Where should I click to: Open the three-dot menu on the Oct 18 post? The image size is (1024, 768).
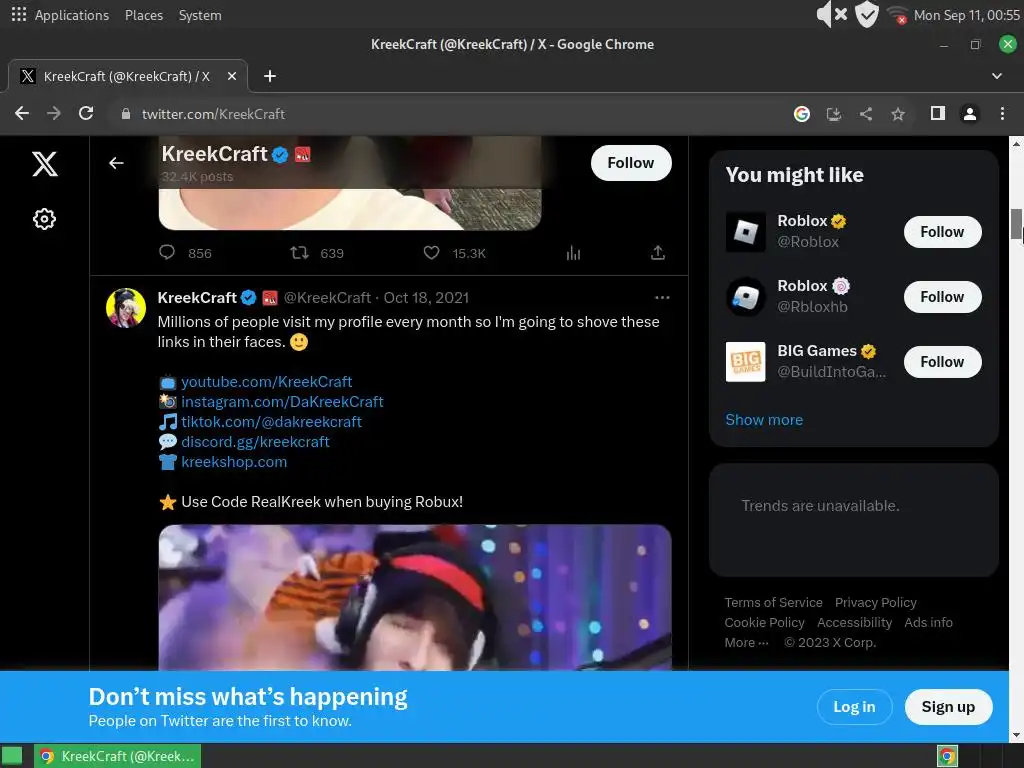point(662,298)
